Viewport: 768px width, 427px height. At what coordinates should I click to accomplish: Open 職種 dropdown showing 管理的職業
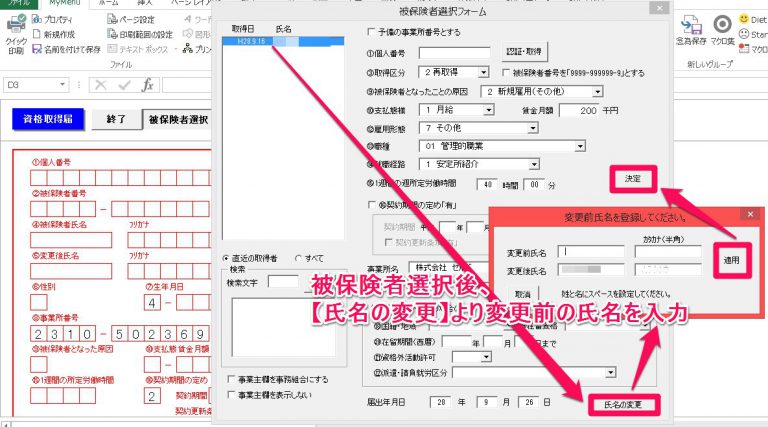click(x=580, y=146)
